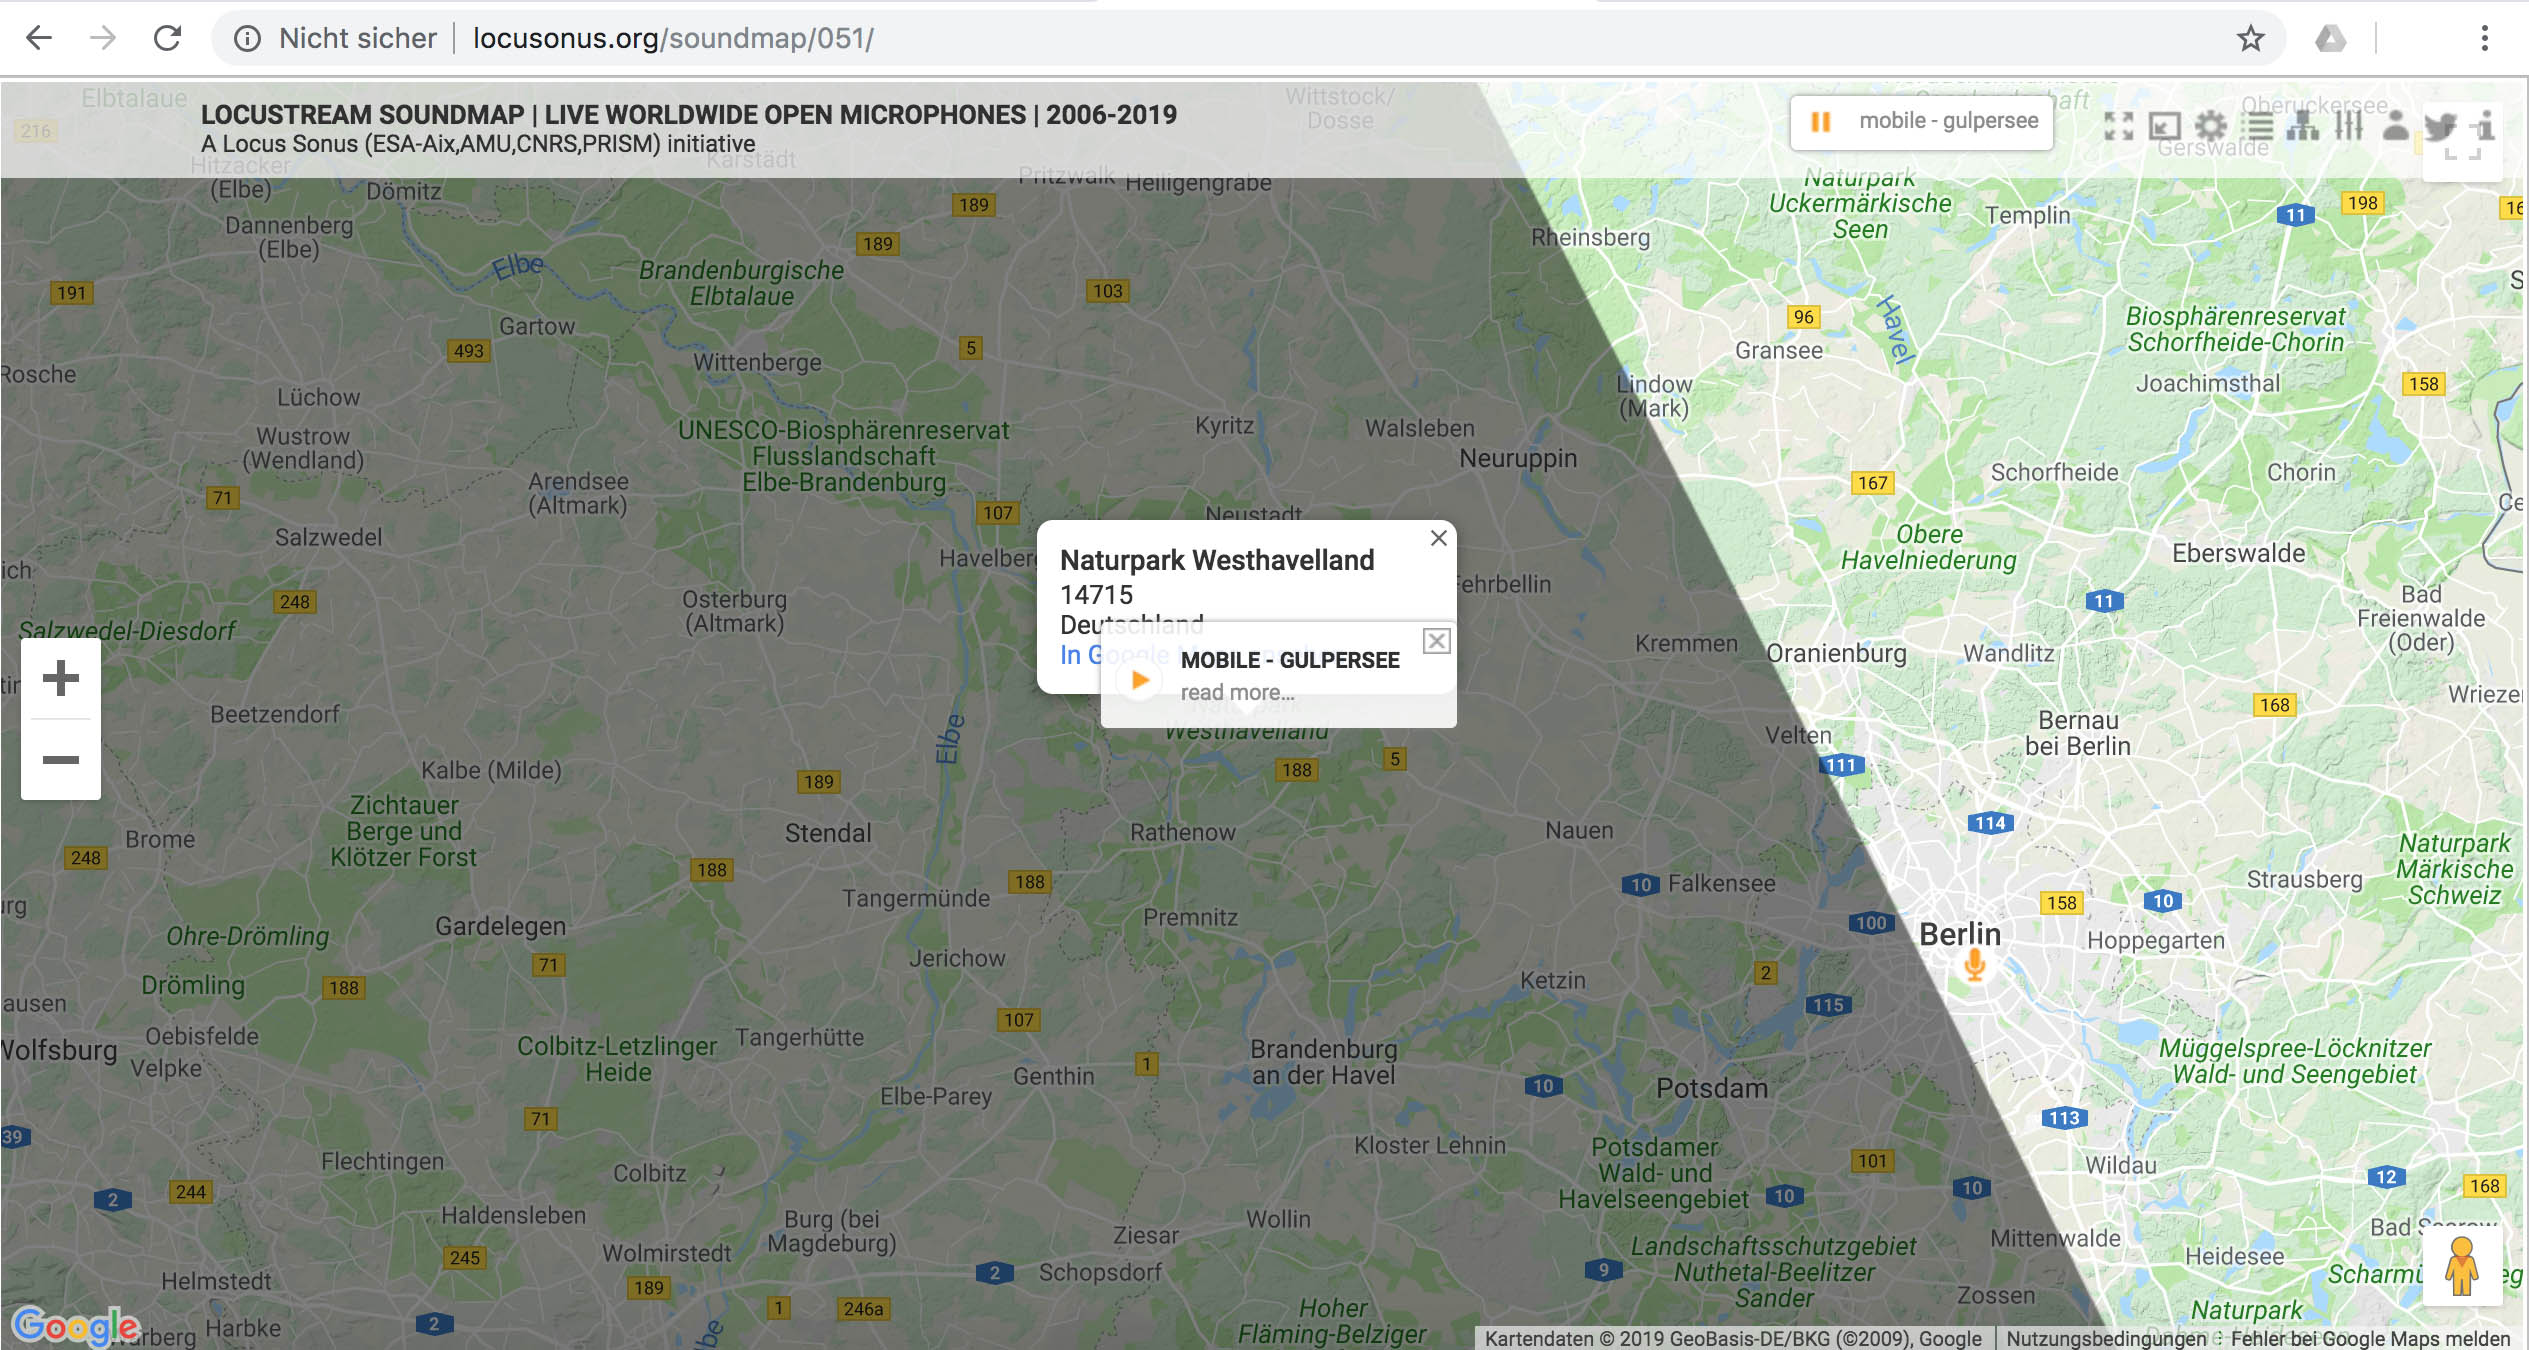This screenshot has height=1350, width=2529.
Task: Click the Stendal city label
Action: click(828, 833)
